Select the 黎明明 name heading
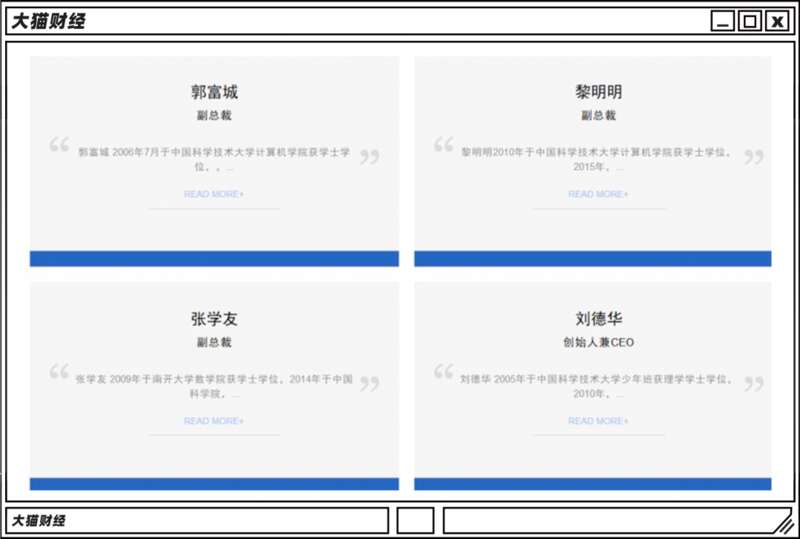The image size is (800, 539). [598, 92]
